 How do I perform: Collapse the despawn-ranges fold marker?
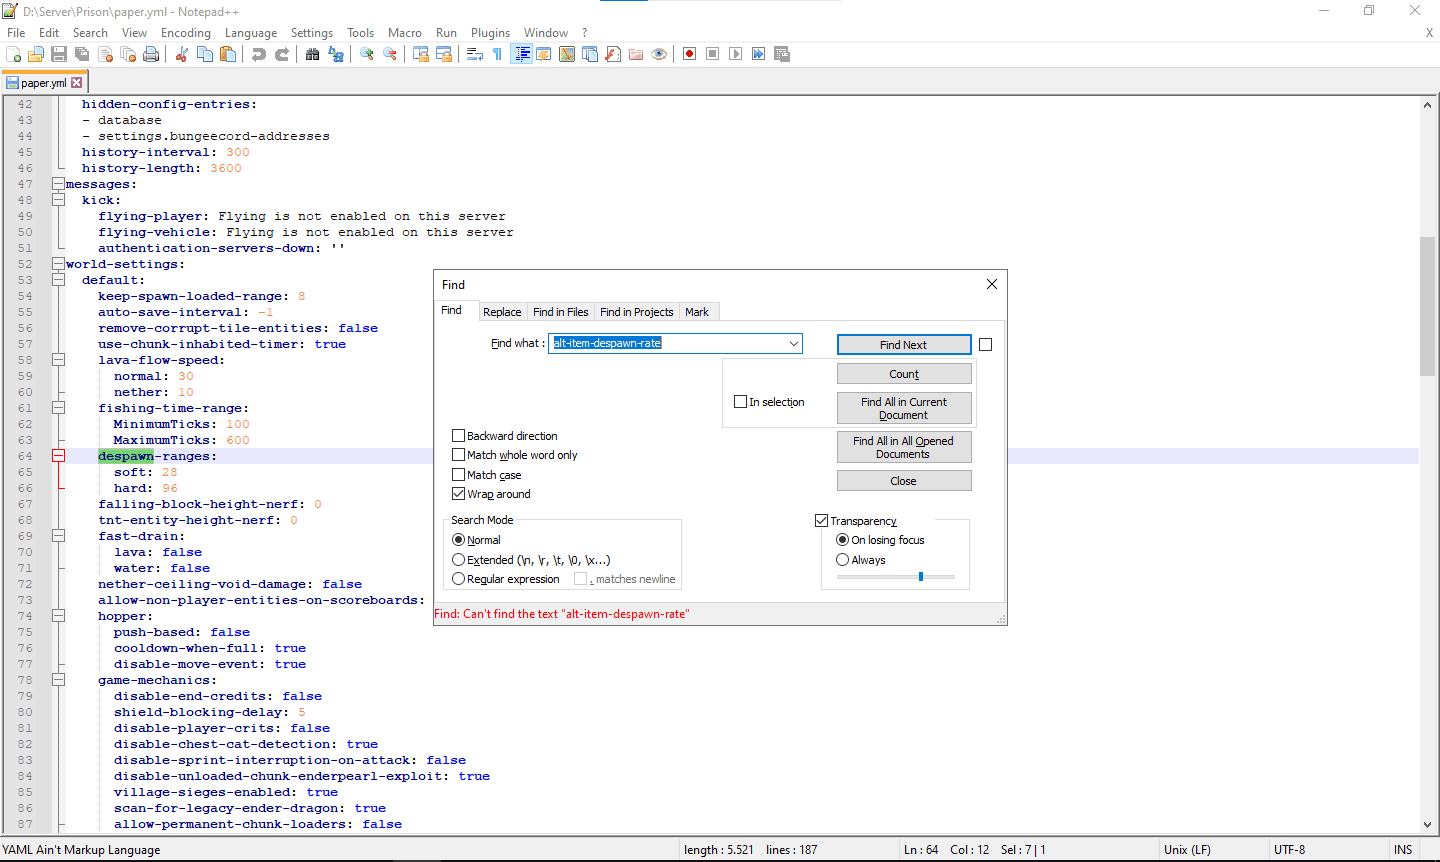pyautogui.click(x=58, y=456)
